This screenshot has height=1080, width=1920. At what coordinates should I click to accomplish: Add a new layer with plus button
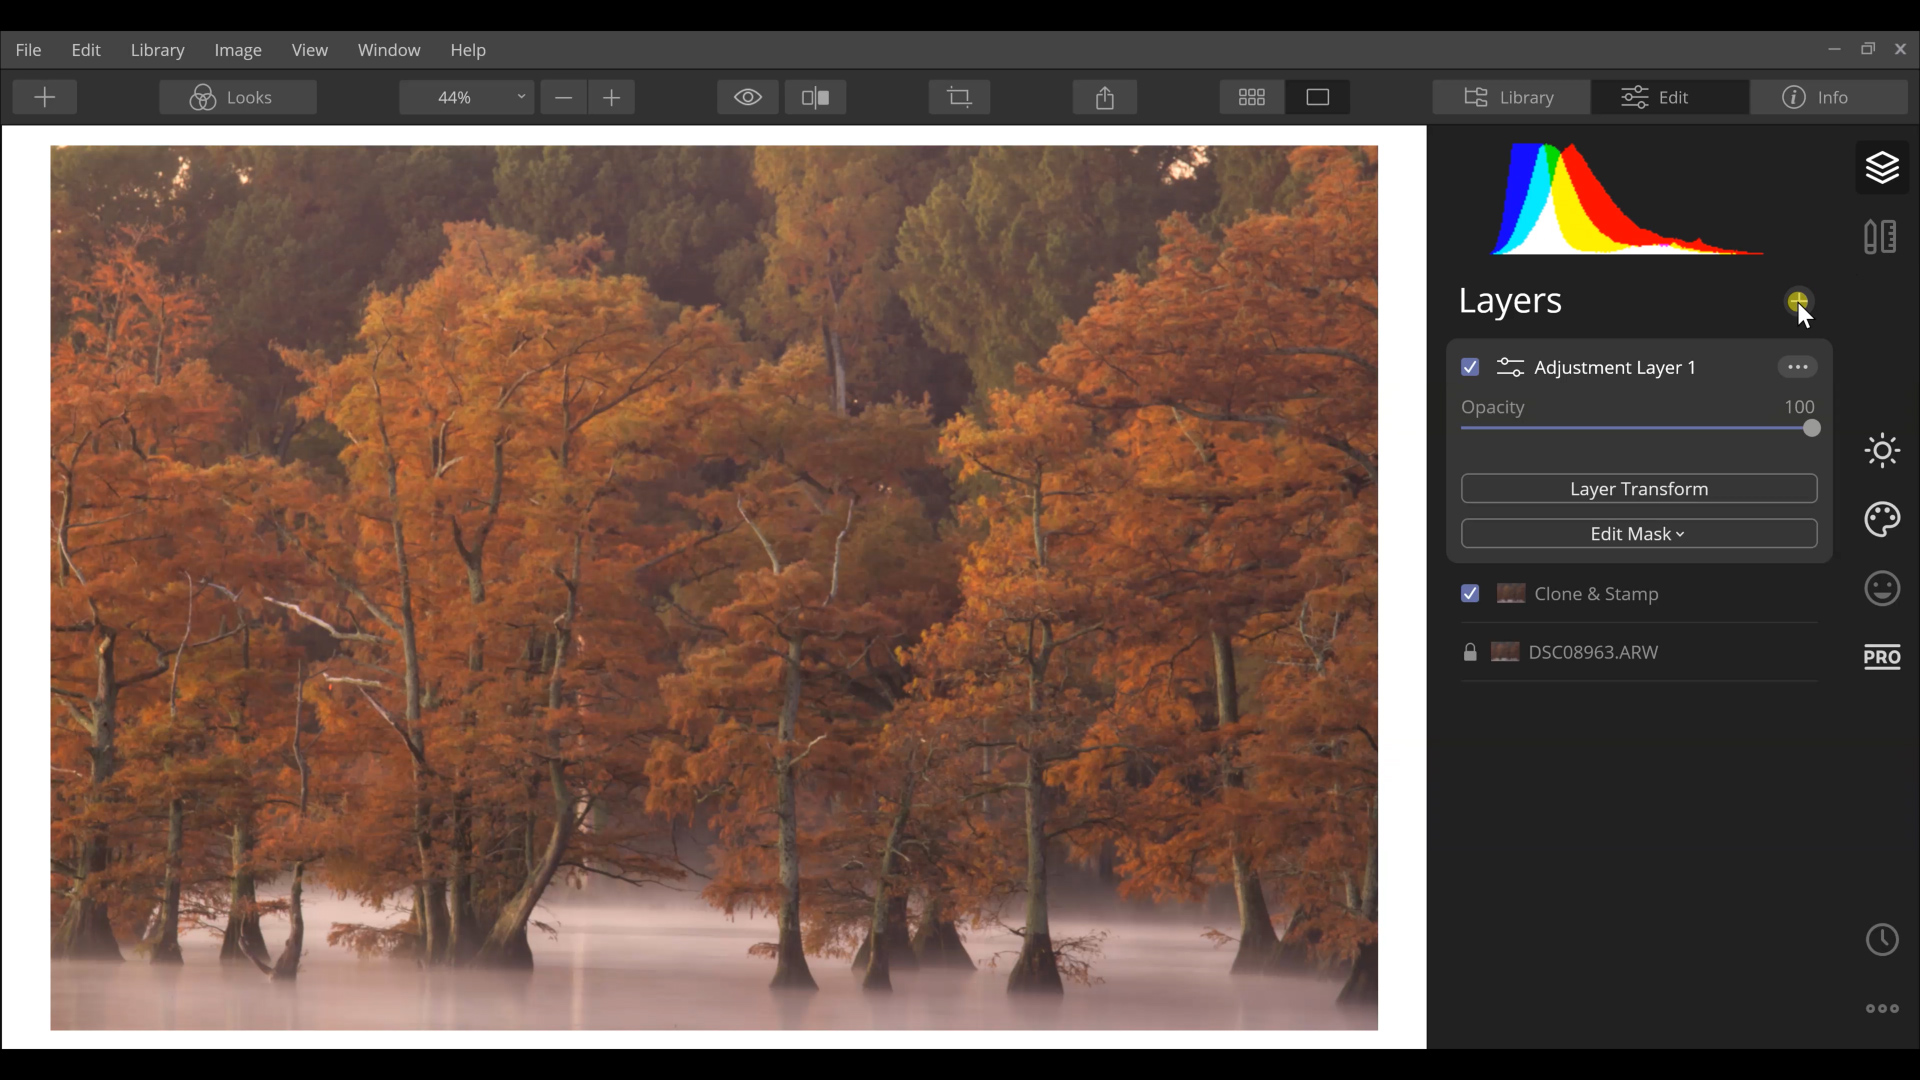click(1798, 301)
